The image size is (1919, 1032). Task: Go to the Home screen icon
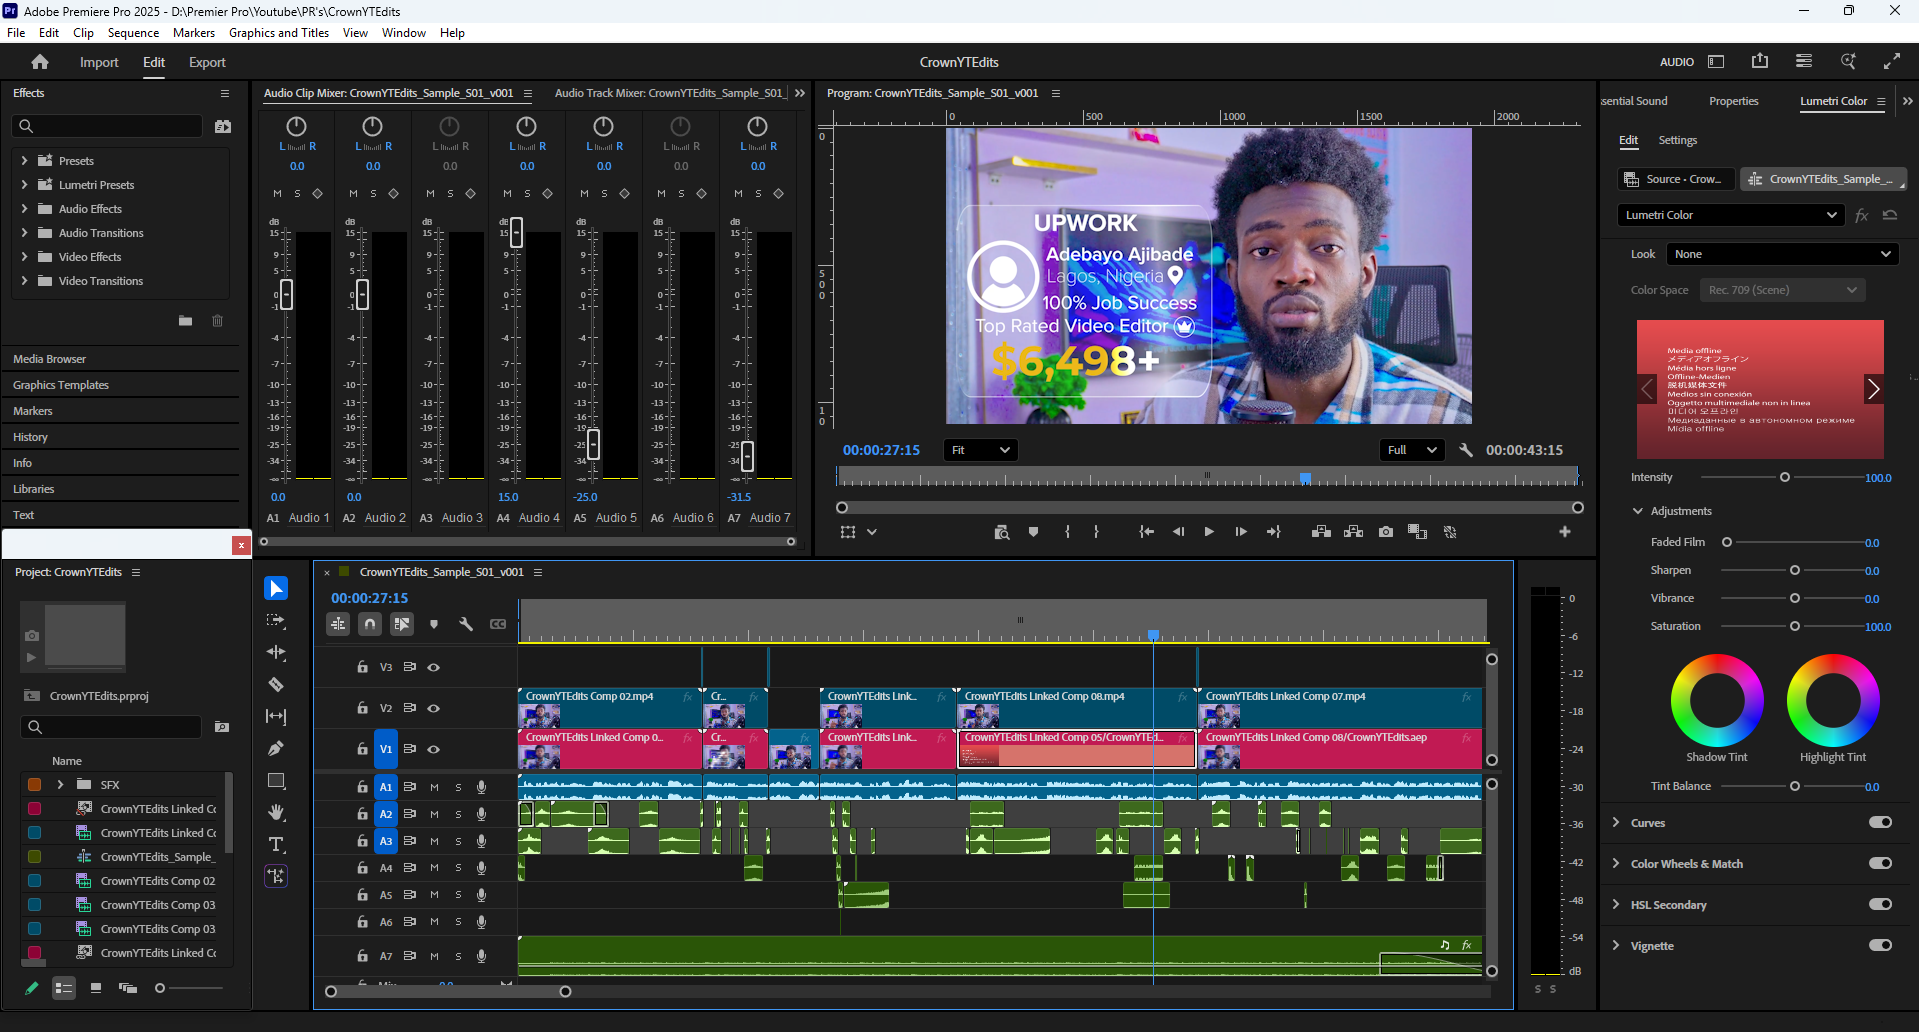point(40,62)
